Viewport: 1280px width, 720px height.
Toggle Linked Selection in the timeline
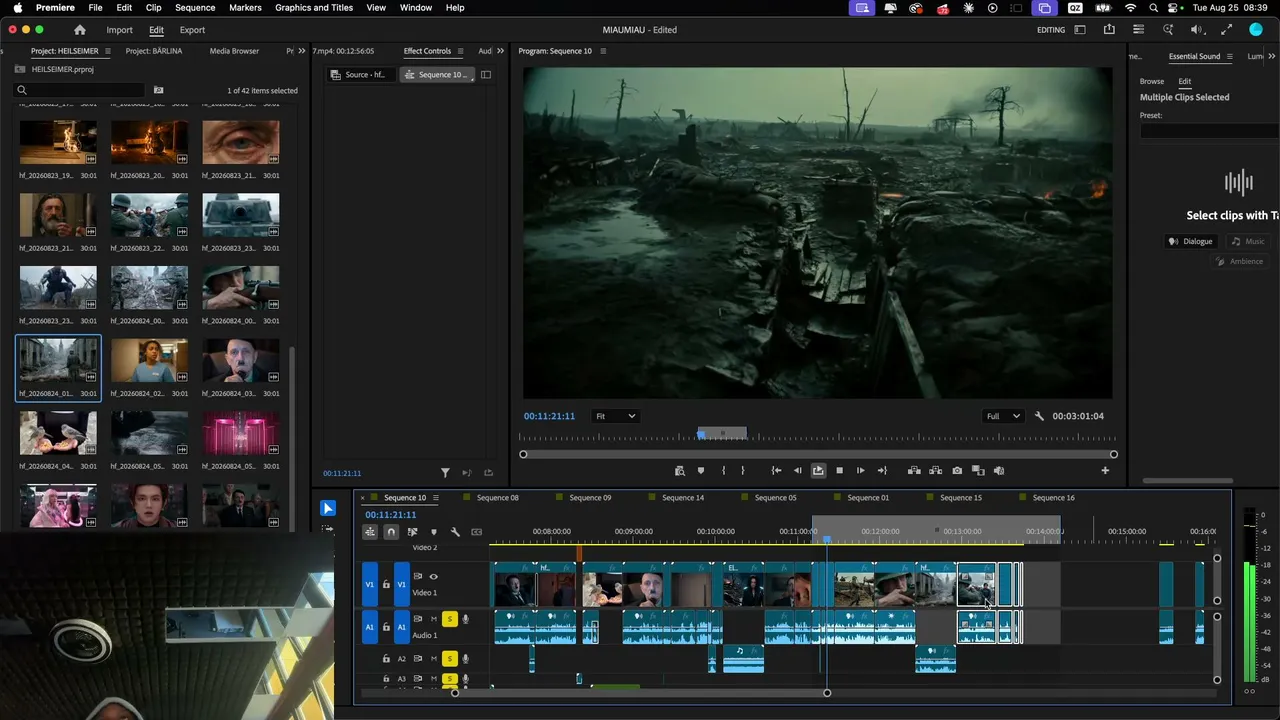click(412, 532)
